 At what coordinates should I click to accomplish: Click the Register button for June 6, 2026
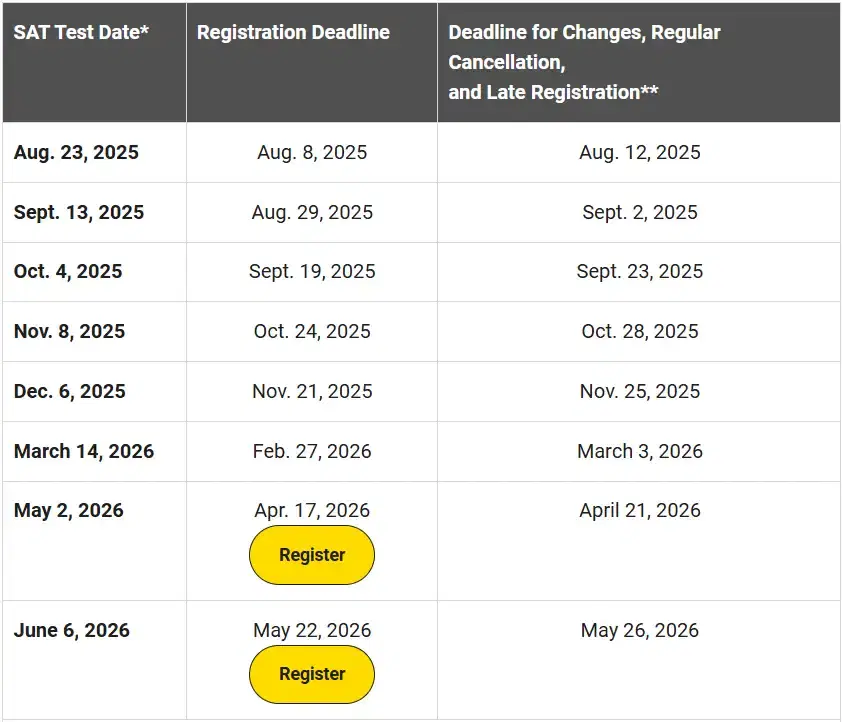tap(311, 674)
